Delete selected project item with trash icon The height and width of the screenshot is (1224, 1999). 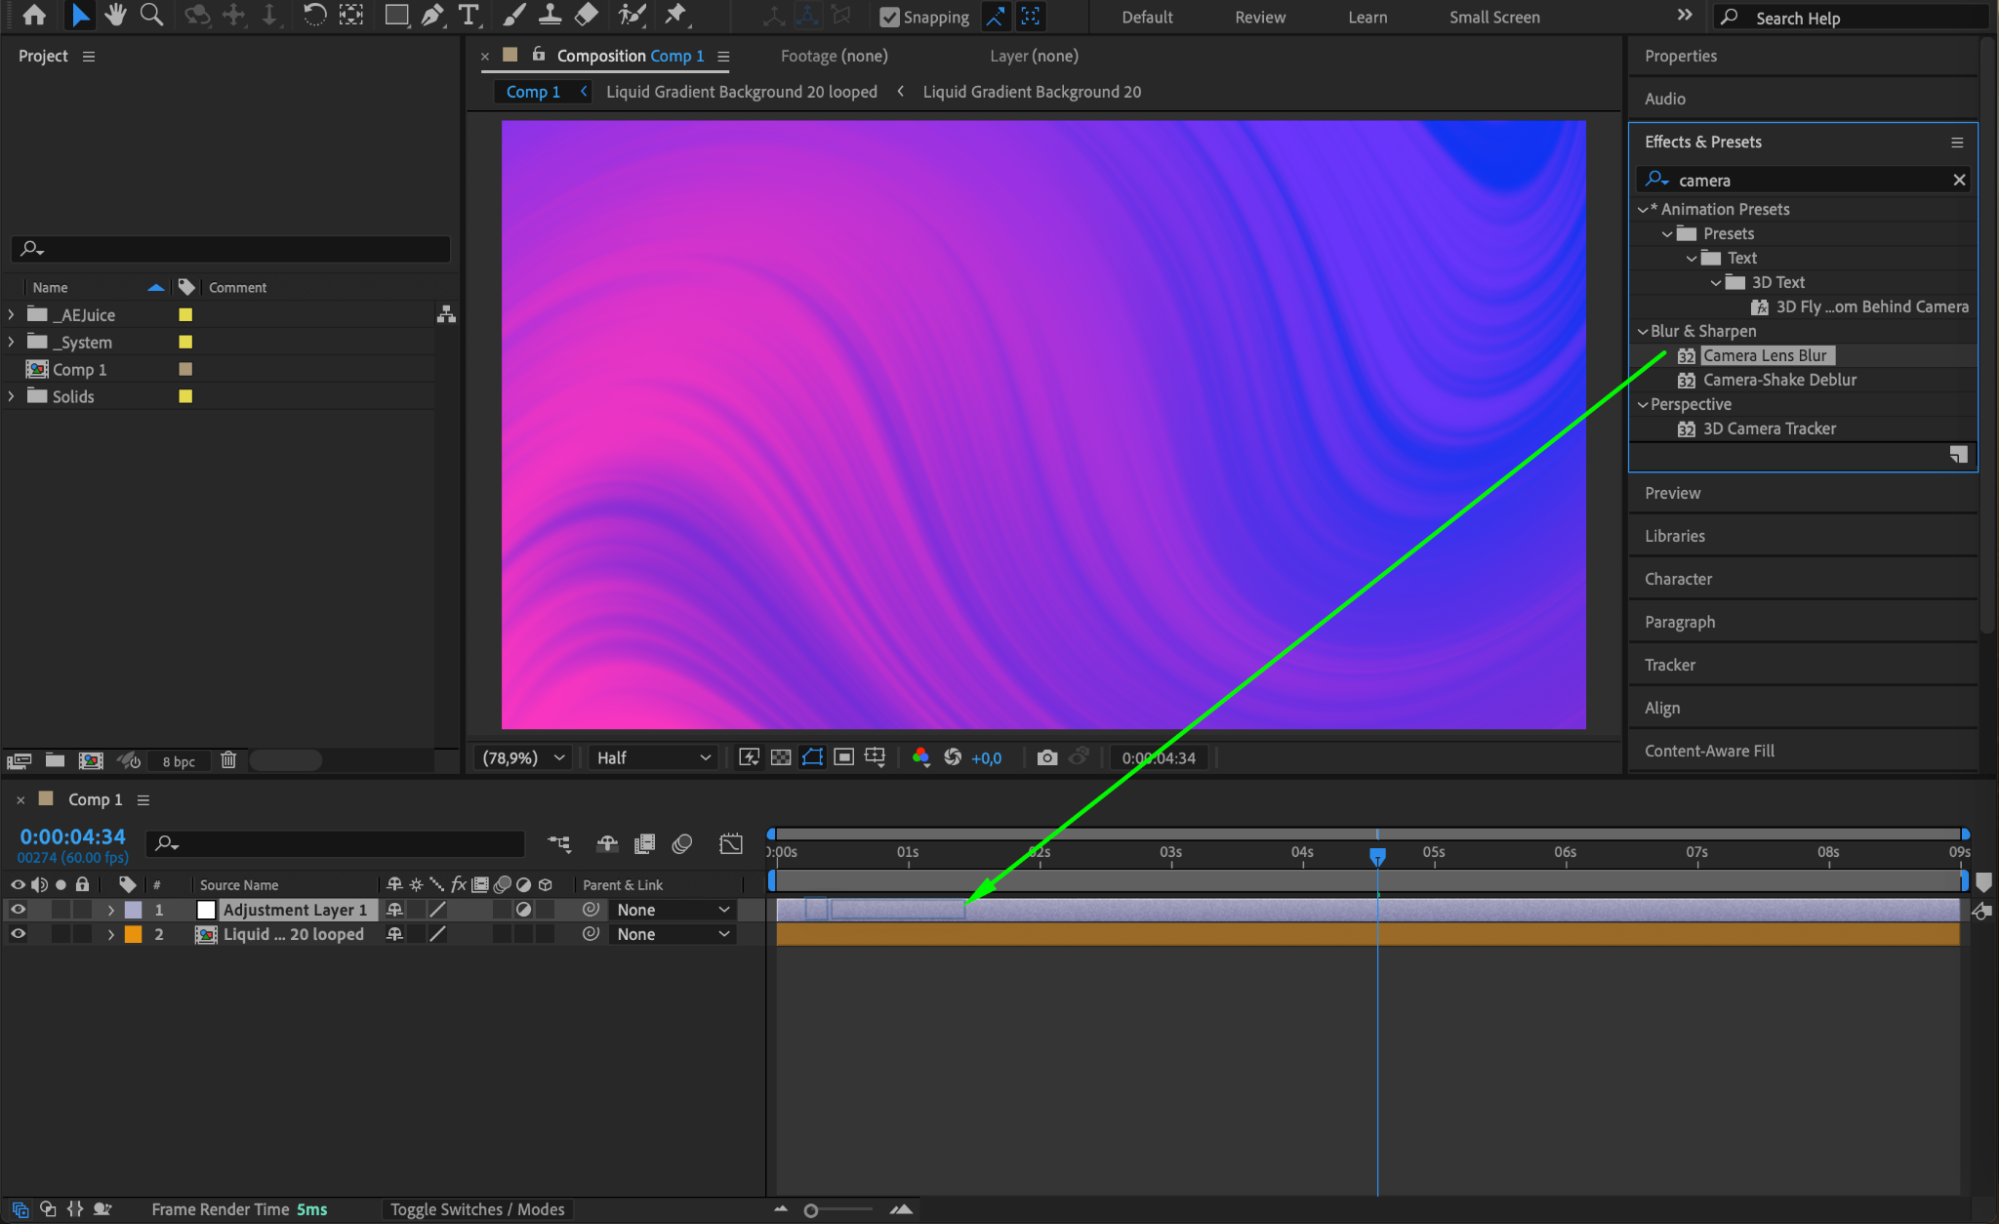click(x=228, y=760)
